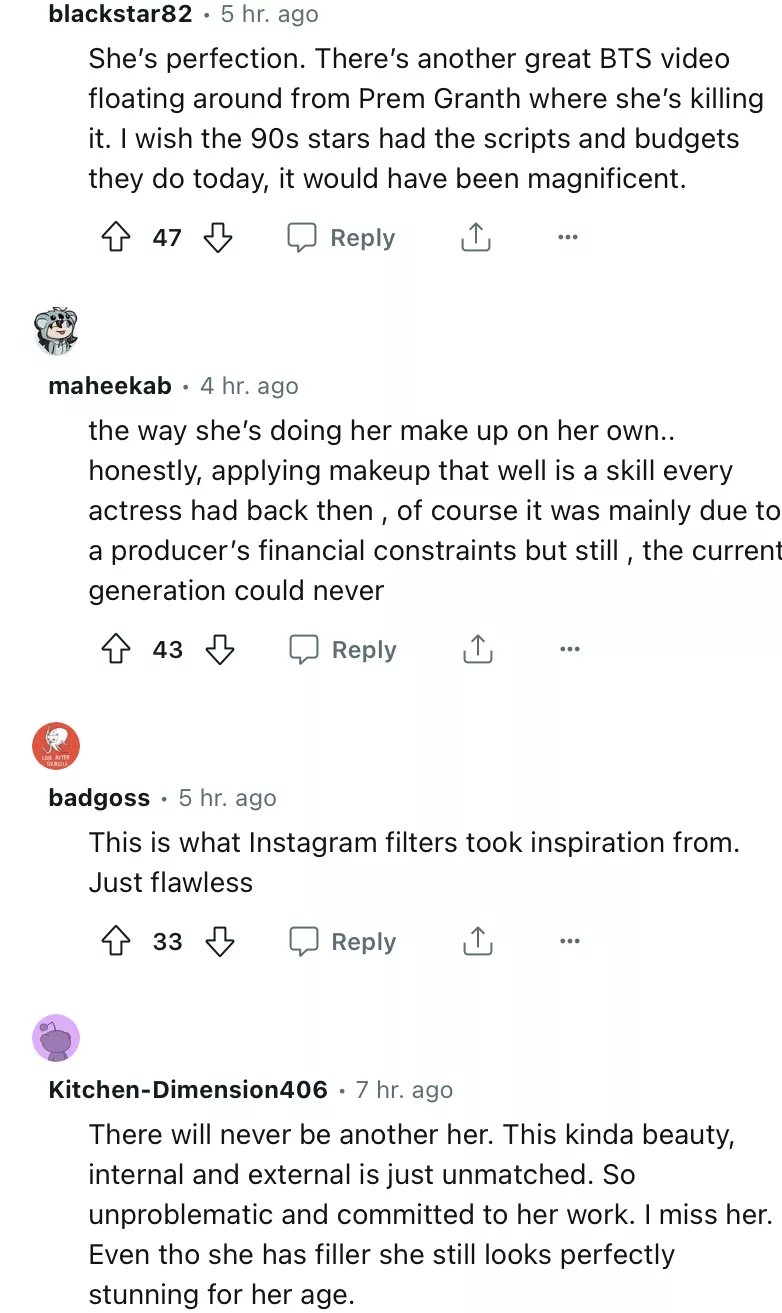Downvote badgoss's comment

point(219,942)
